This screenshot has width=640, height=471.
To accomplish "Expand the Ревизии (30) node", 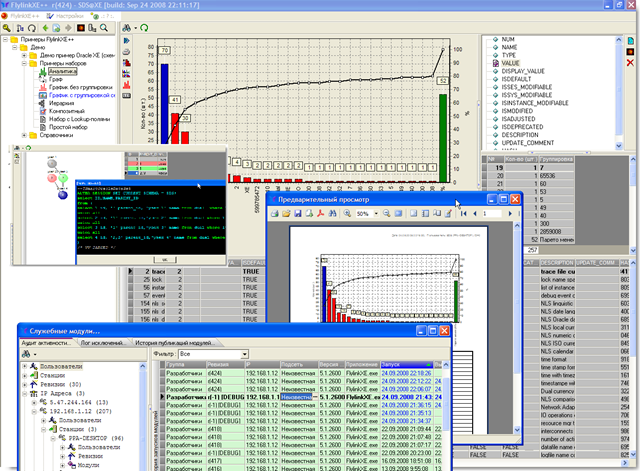I will tap(24, 384).
